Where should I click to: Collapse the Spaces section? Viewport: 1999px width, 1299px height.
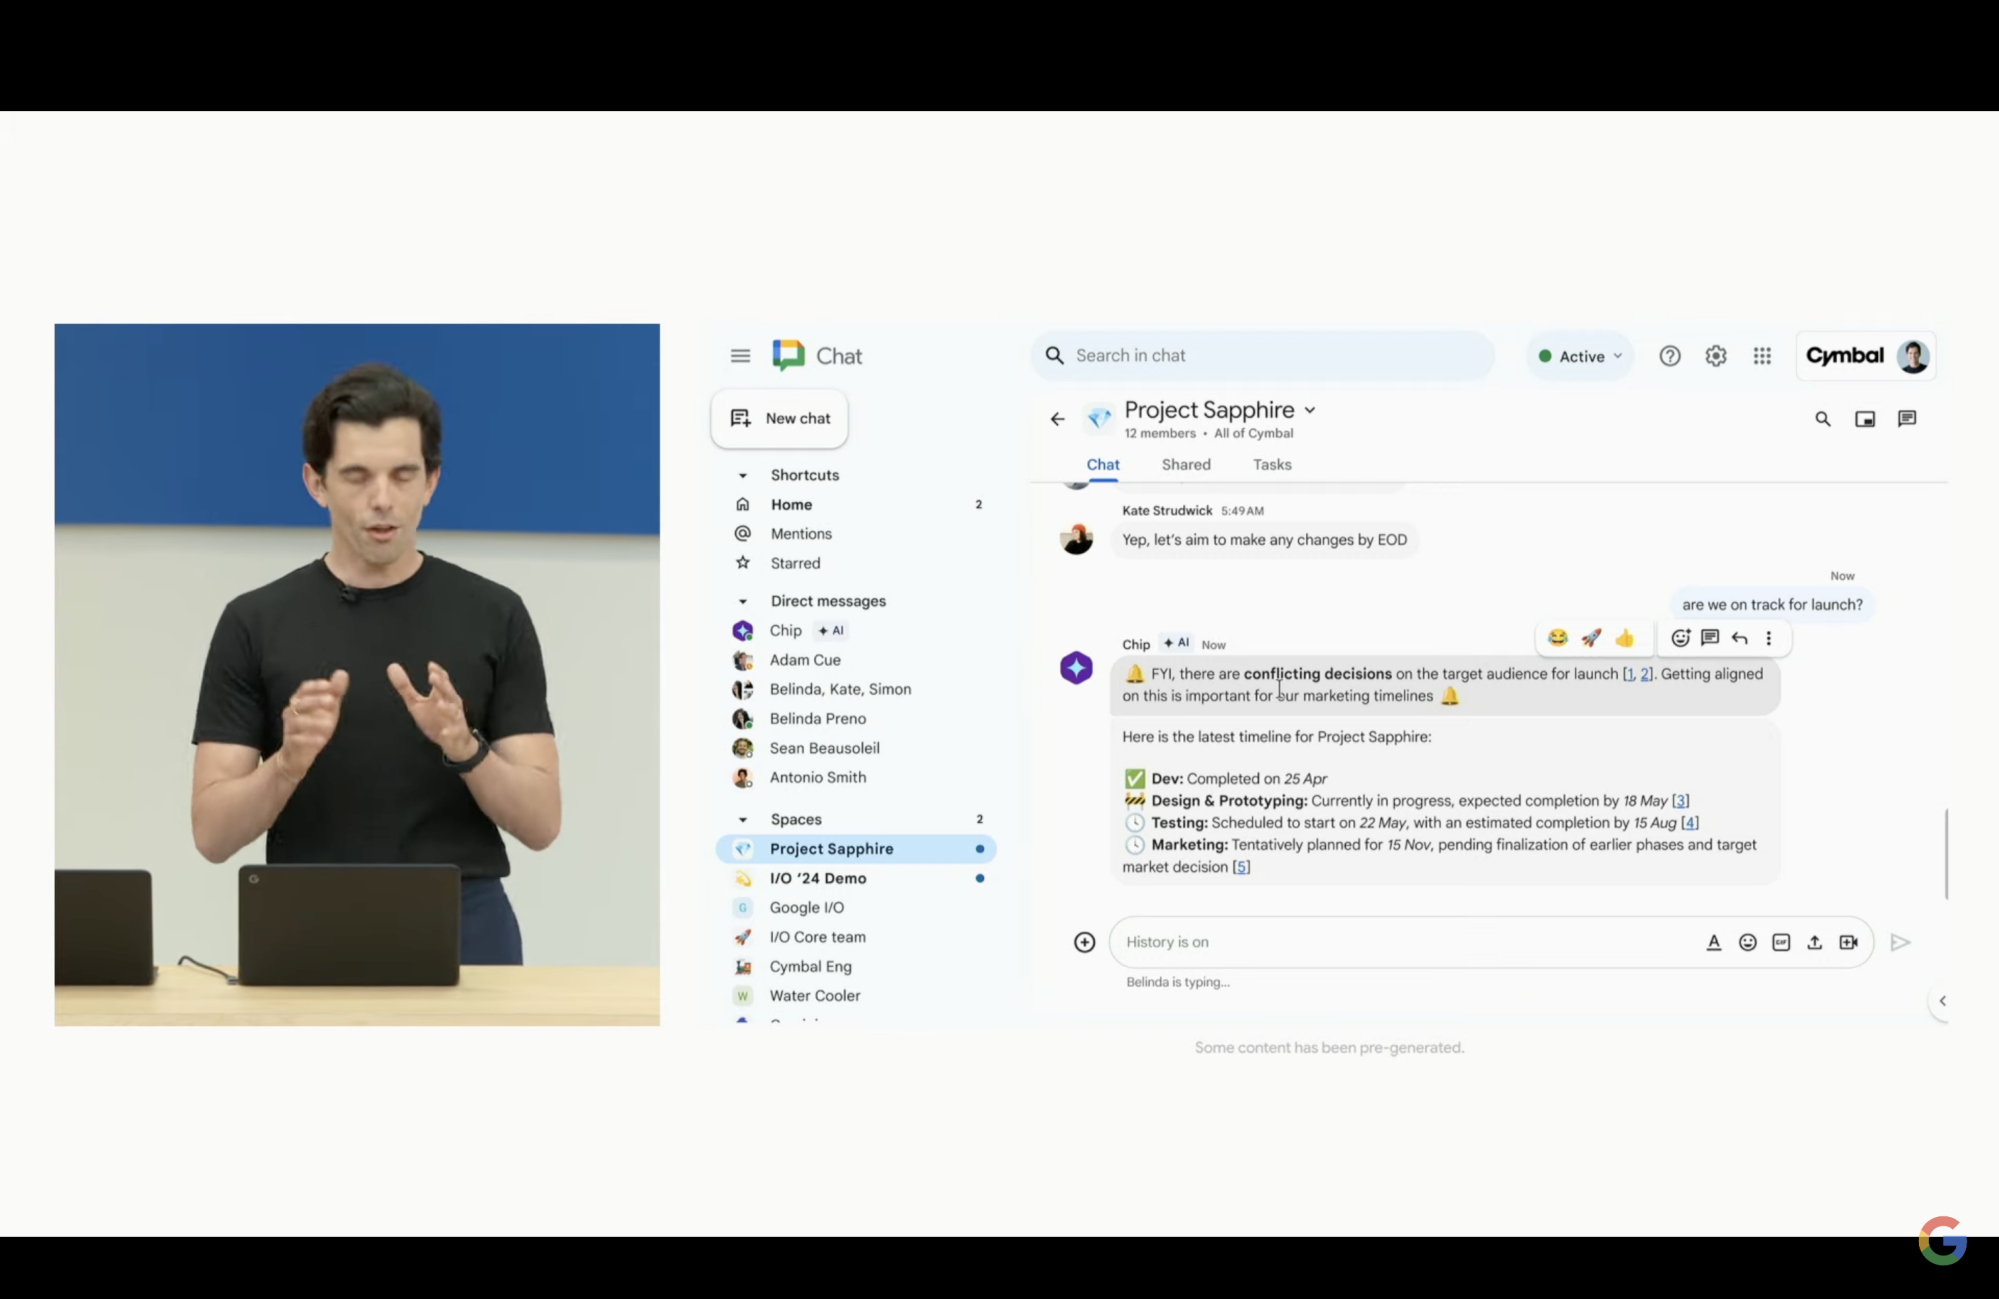pyautogui.click(x=742, y=818)
